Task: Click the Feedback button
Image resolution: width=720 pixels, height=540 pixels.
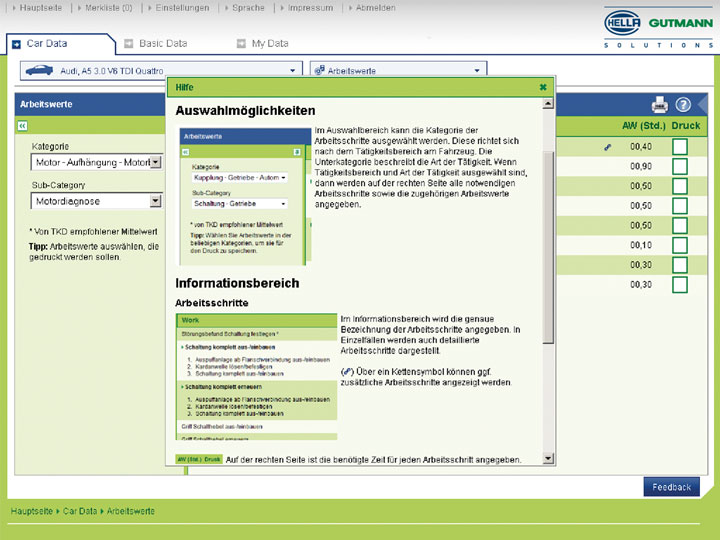Action: [671, 487]
